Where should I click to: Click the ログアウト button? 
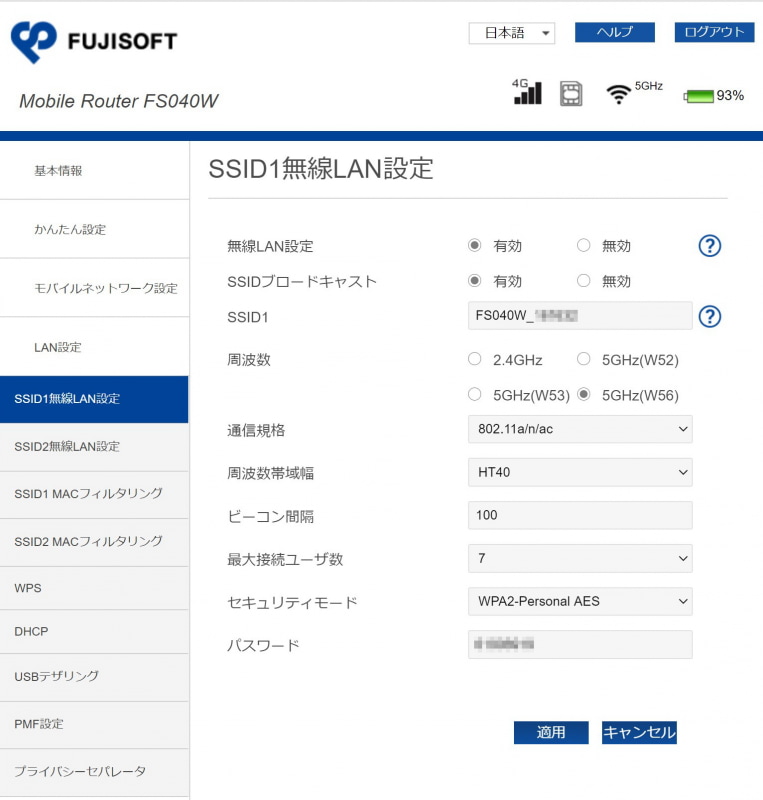click(x=714, y=33)
